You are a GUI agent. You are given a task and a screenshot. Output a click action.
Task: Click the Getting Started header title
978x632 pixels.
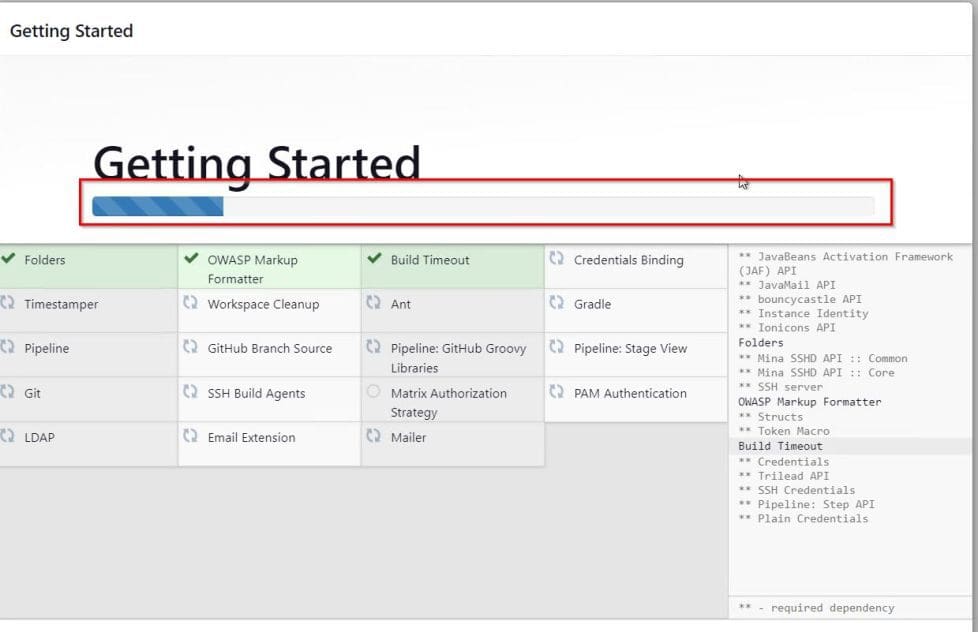71,31
